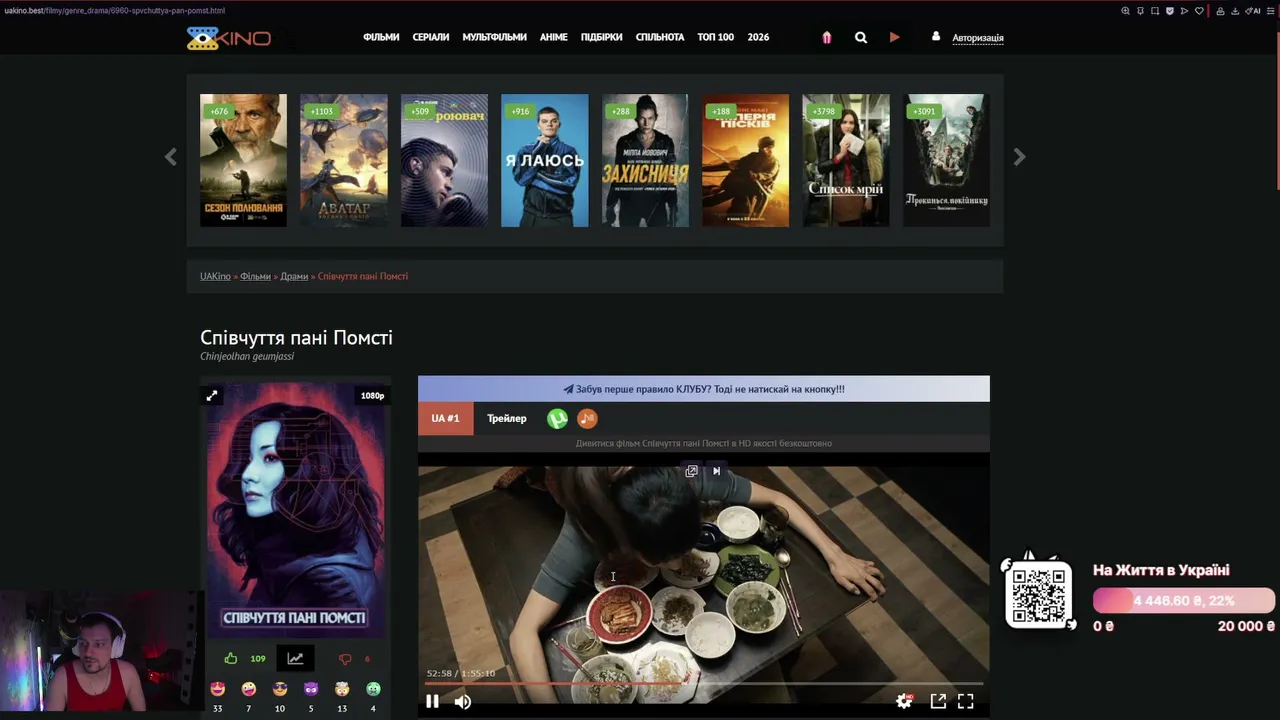Open the ТОП 100 page

click(716, 37)
